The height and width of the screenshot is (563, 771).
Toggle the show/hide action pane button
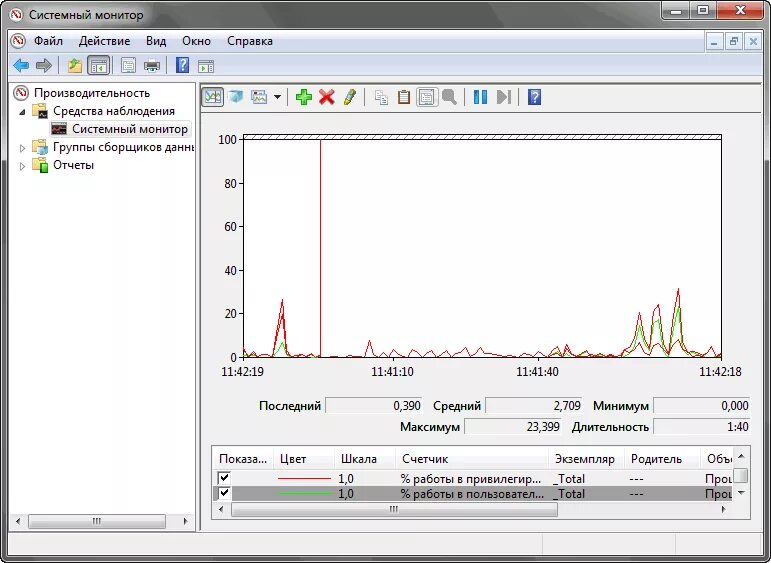[x=206, y=65]
